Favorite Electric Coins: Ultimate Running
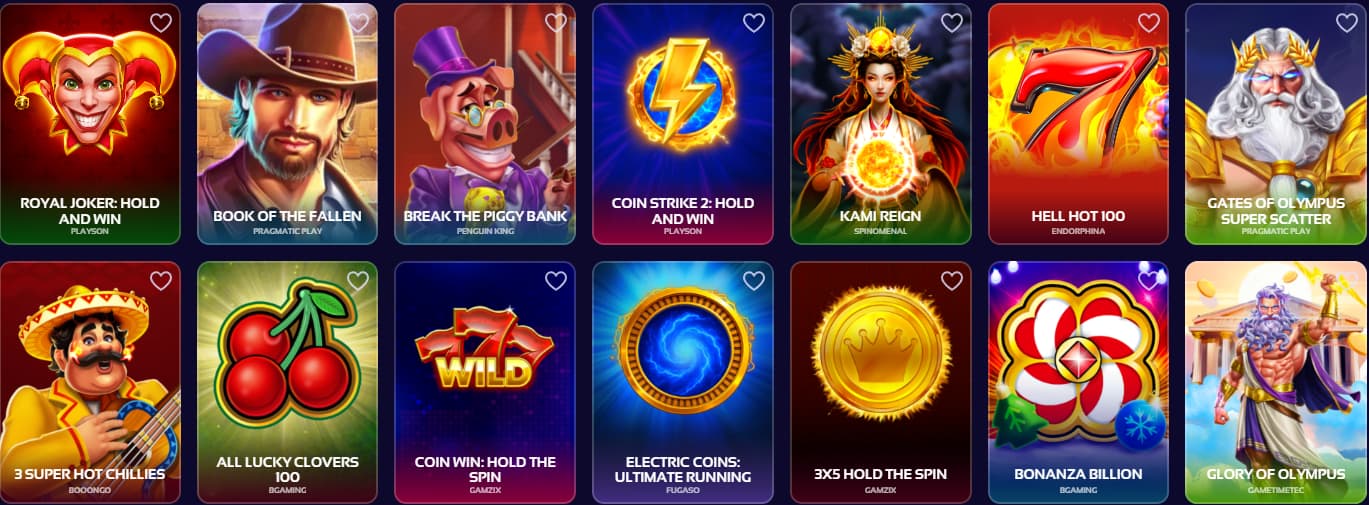Image resolution: width=1369 pixels, height=505 pixels. (x=754, y=281)
